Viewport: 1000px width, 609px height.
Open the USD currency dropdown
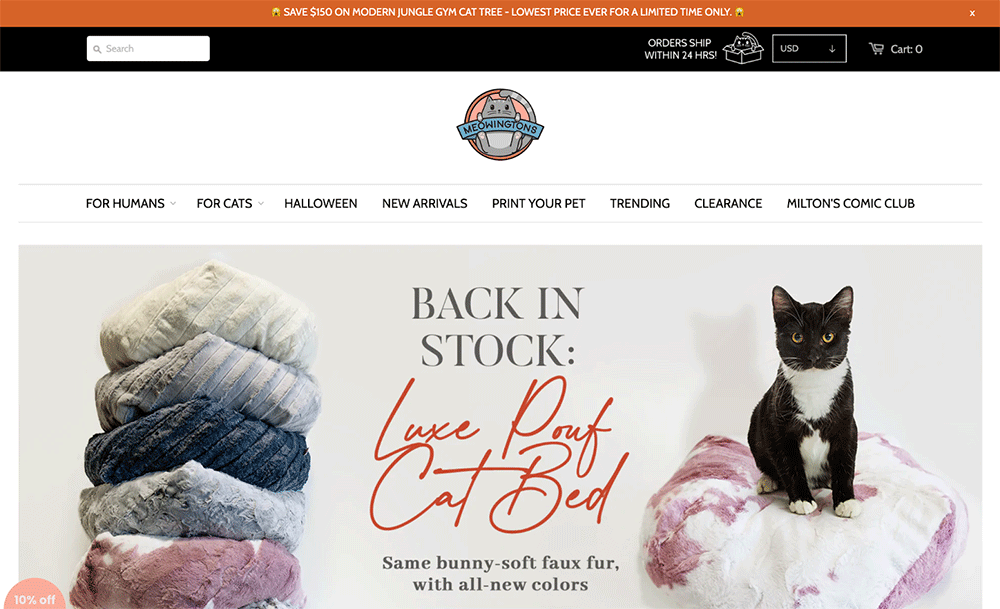point(809,48)
